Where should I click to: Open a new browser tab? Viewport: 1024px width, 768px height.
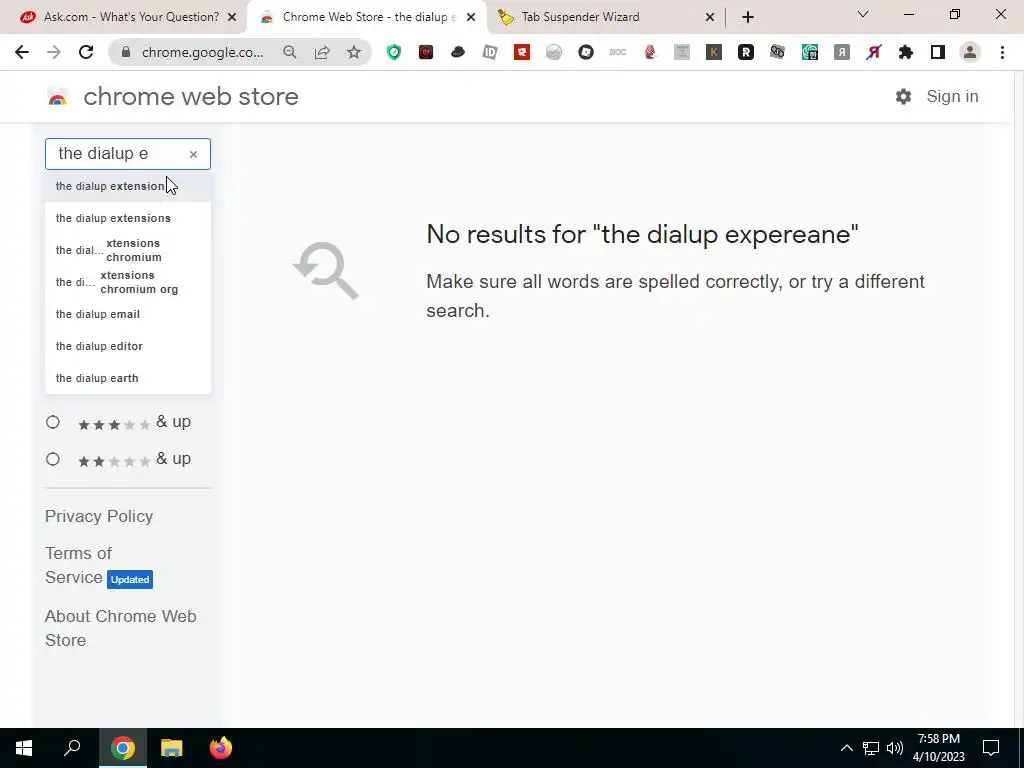(748, 18)
